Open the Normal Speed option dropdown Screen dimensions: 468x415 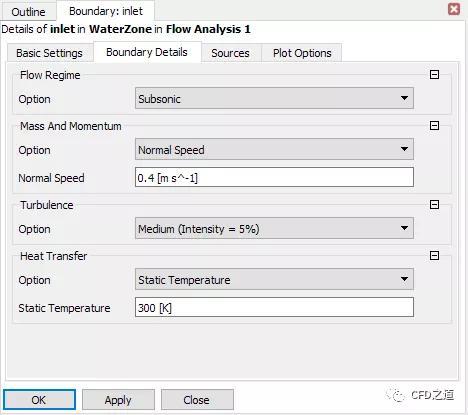click(274, 149)
